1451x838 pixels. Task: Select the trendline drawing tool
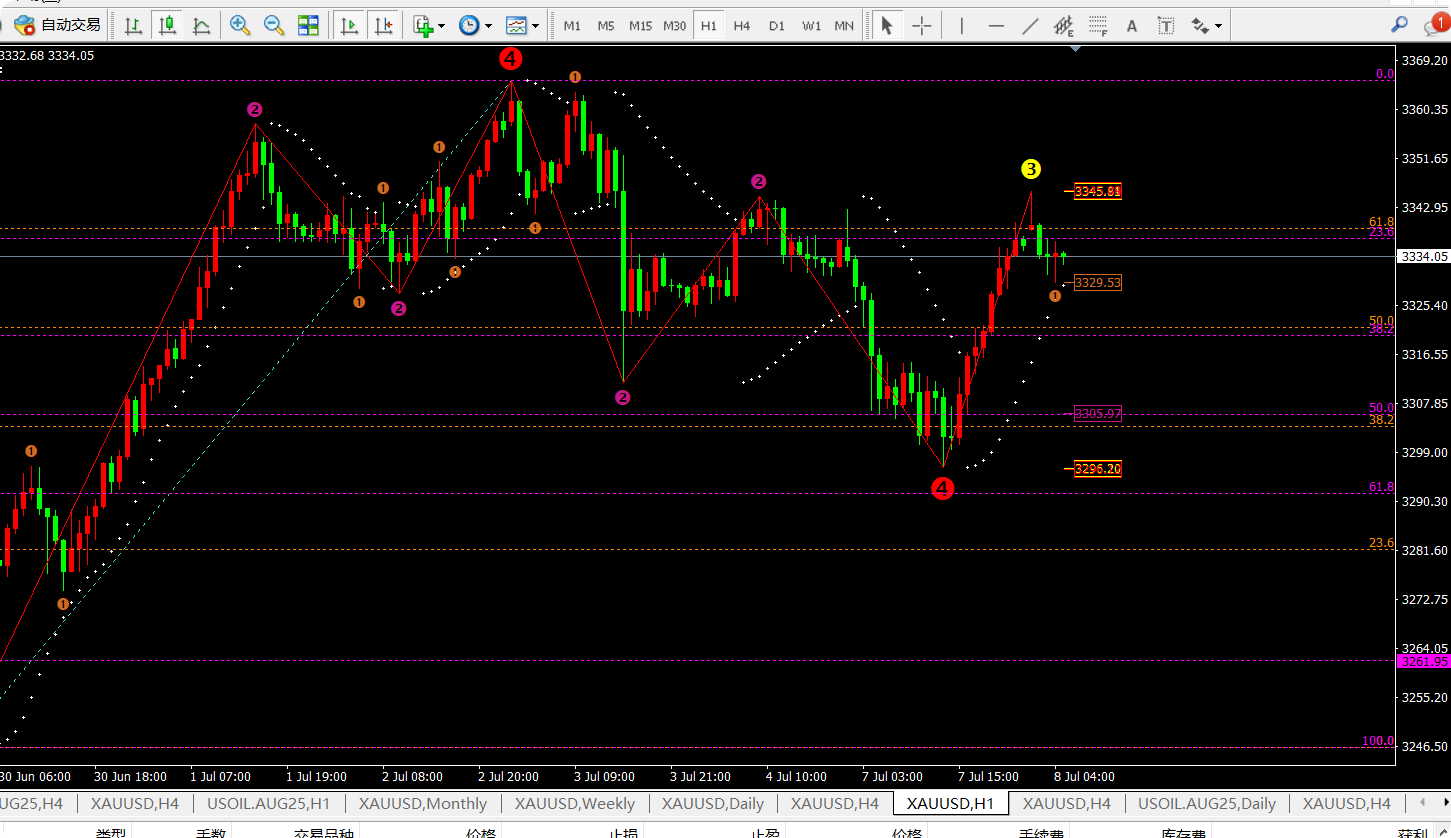click(x=1030, y=25)
